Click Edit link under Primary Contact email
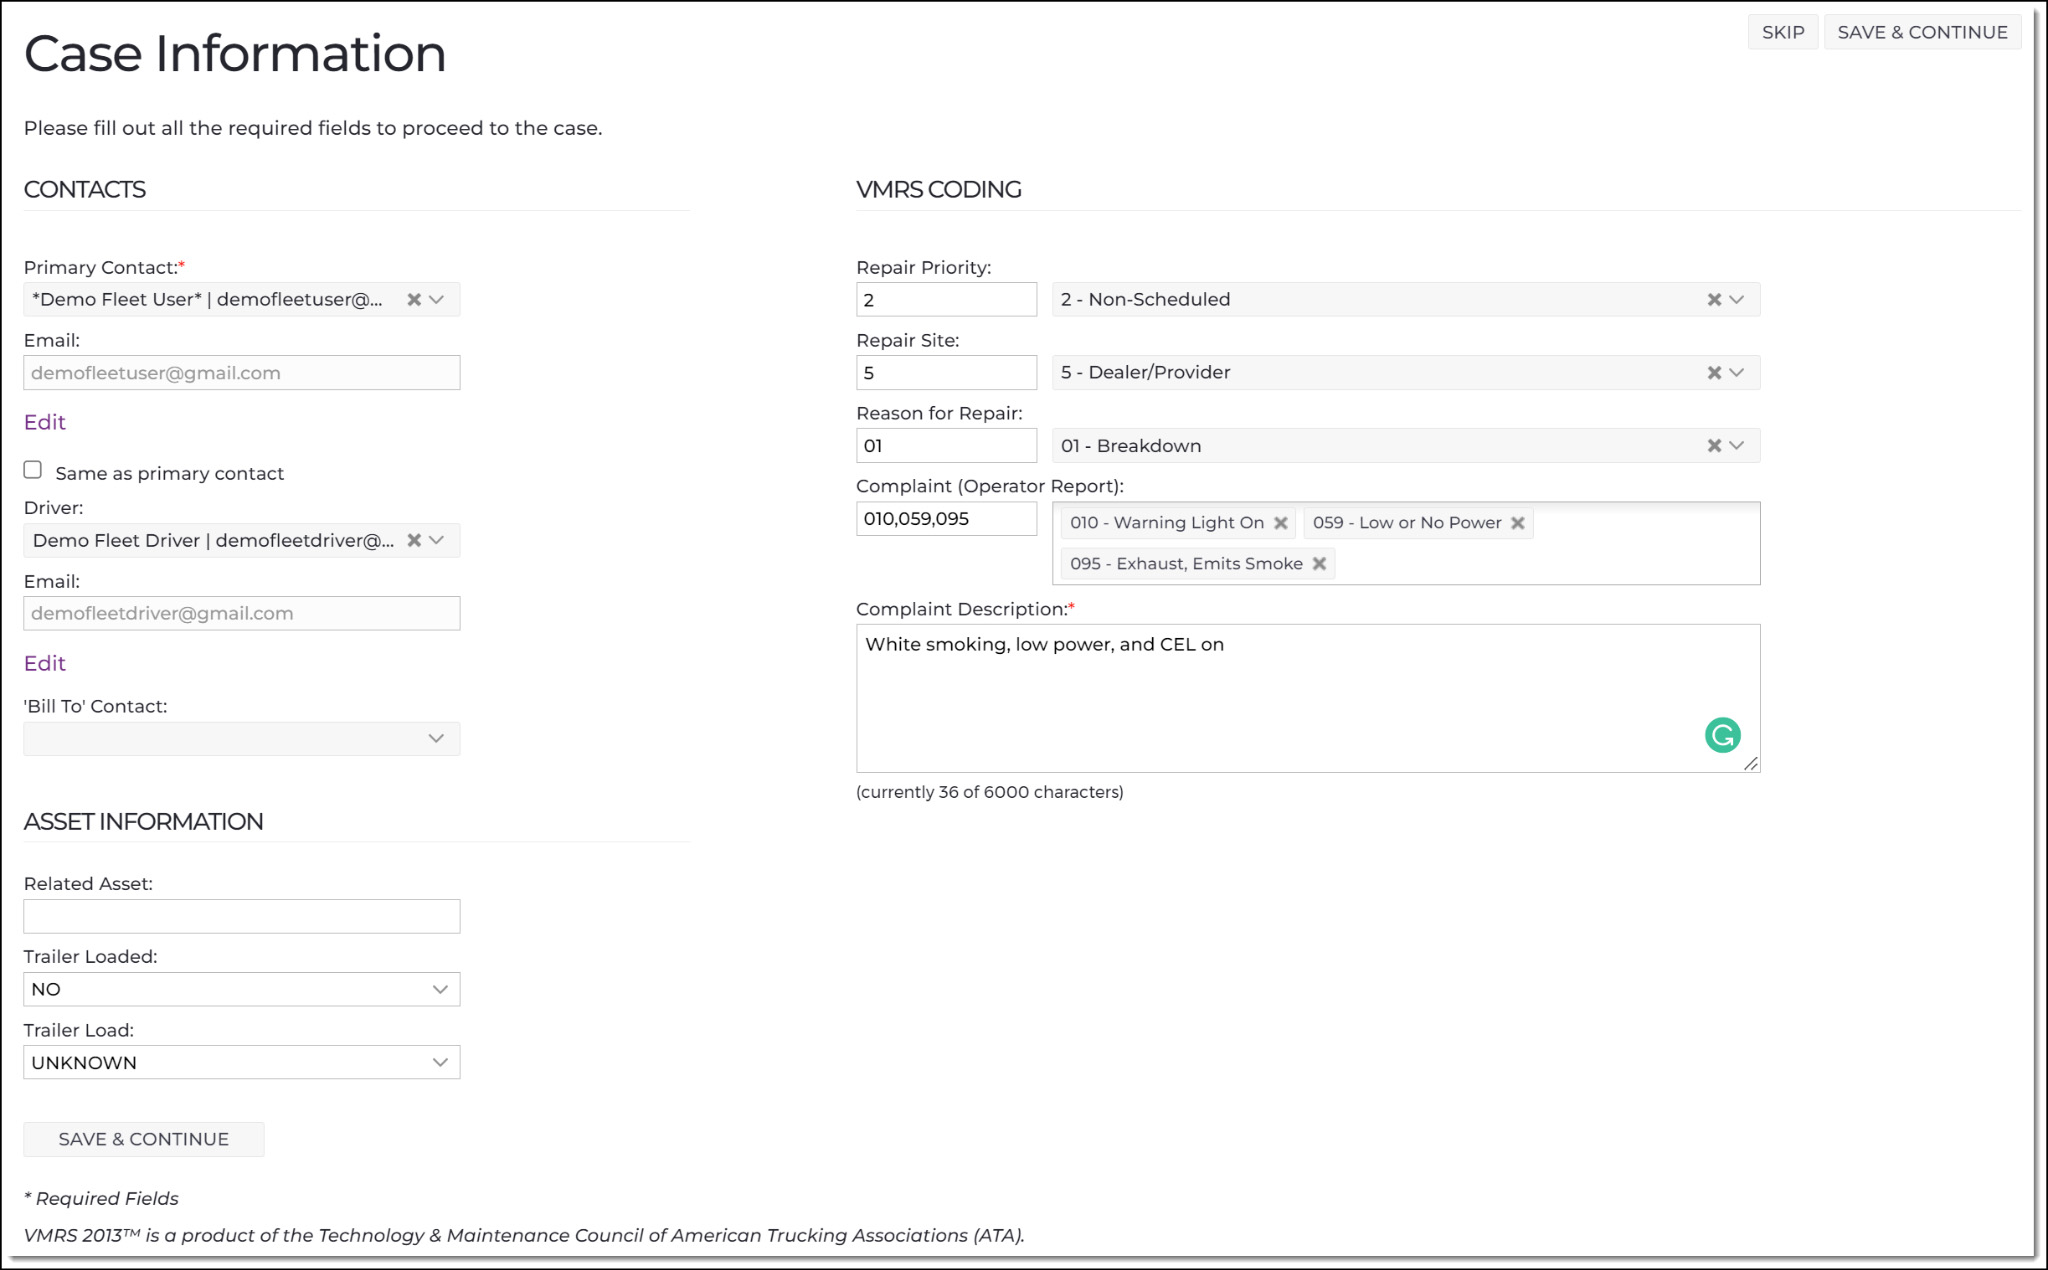Image resolution: width=2048 pixels, height=1270 pixels. pyautogui.click(x=45, y=422)
